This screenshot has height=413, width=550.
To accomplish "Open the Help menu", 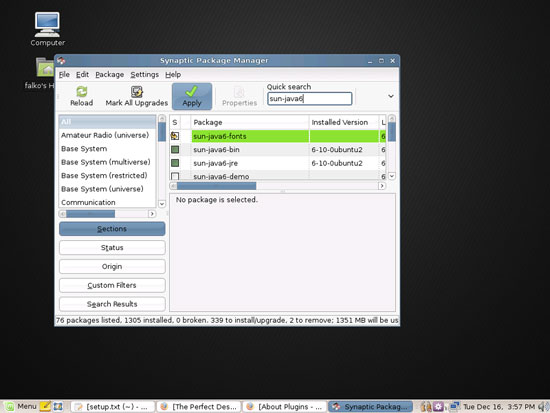I will 173,74.
